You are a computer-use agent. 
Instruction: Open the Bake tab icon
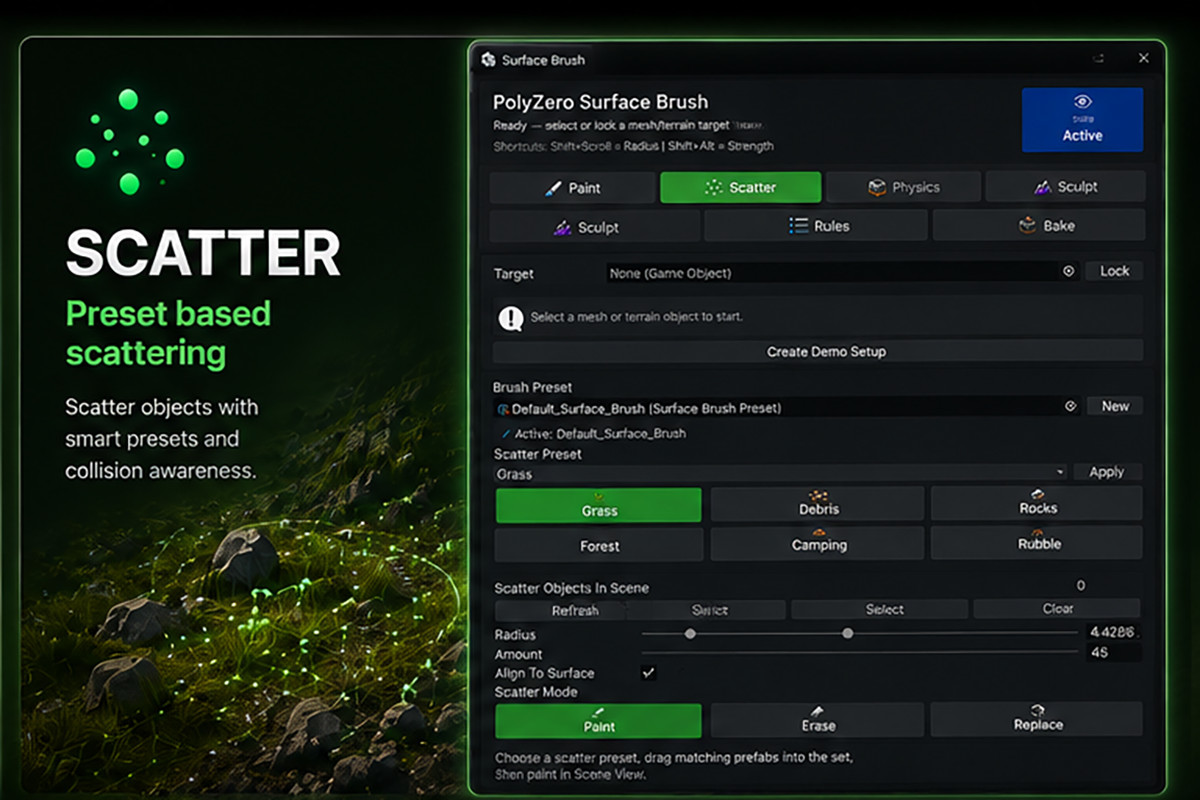pyautogui.click(x=1027, y=225)
